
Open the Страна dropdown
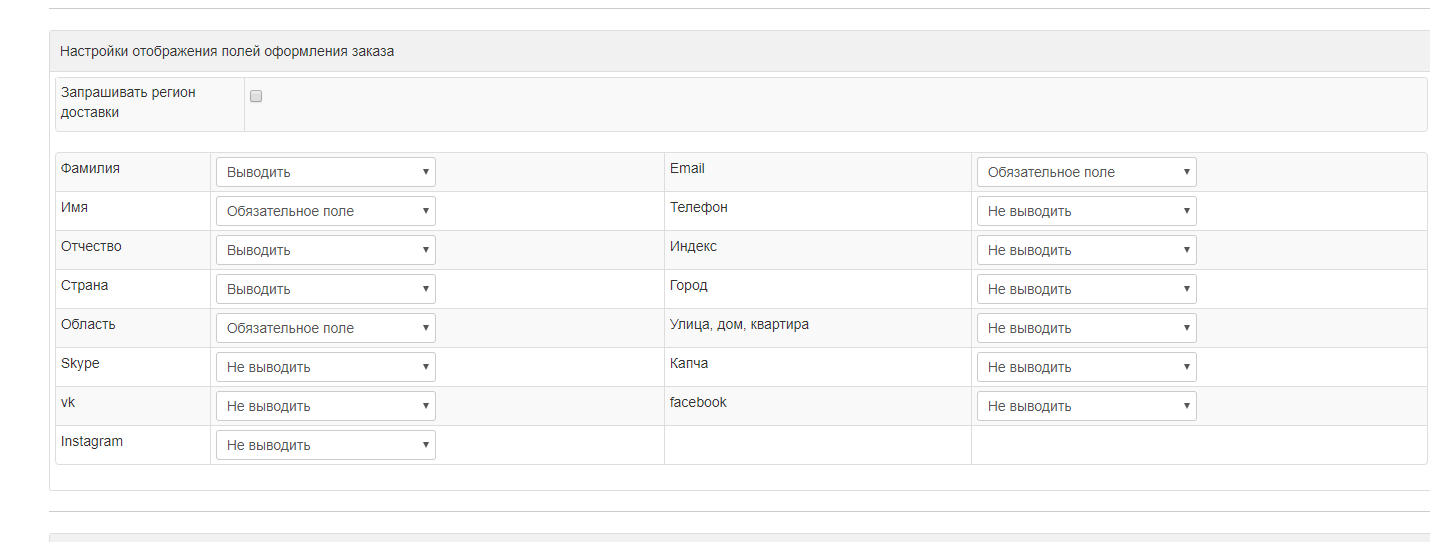(326, 289)
